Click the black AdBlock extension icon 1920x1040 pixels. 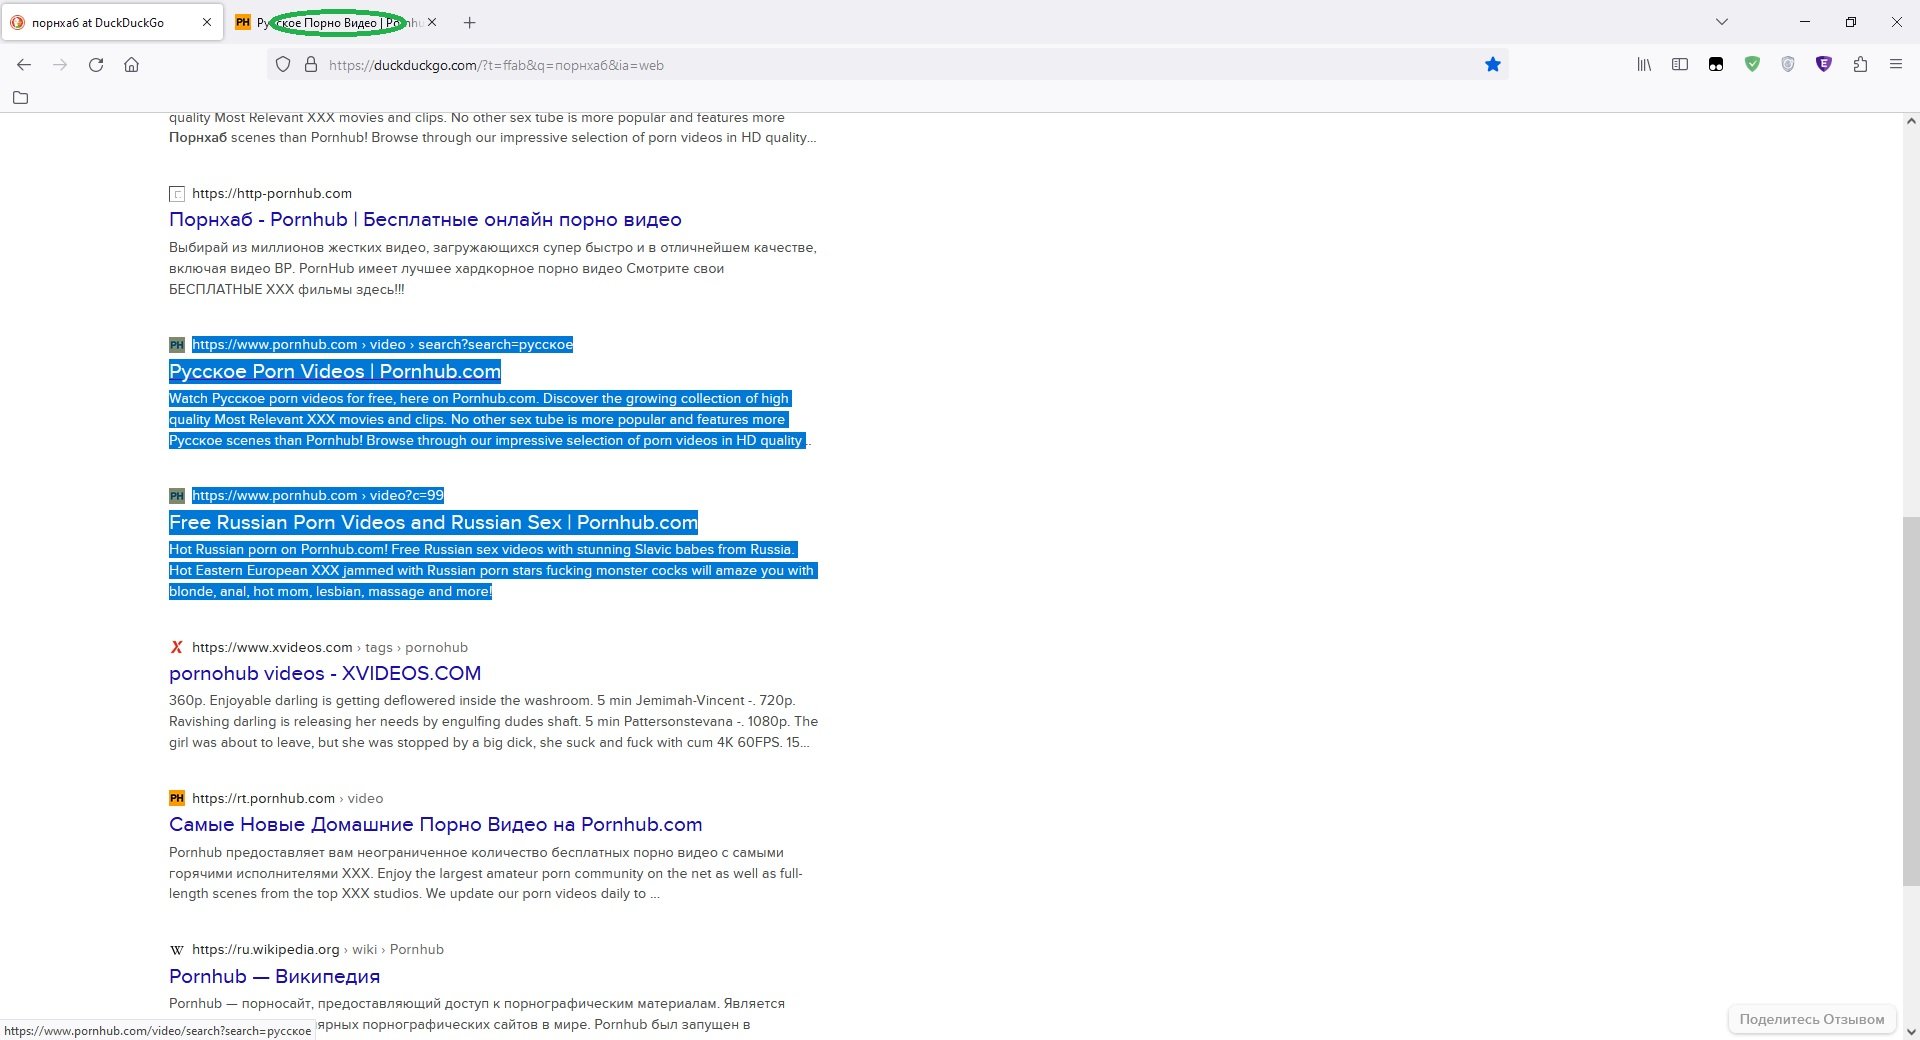point(1716,64)
